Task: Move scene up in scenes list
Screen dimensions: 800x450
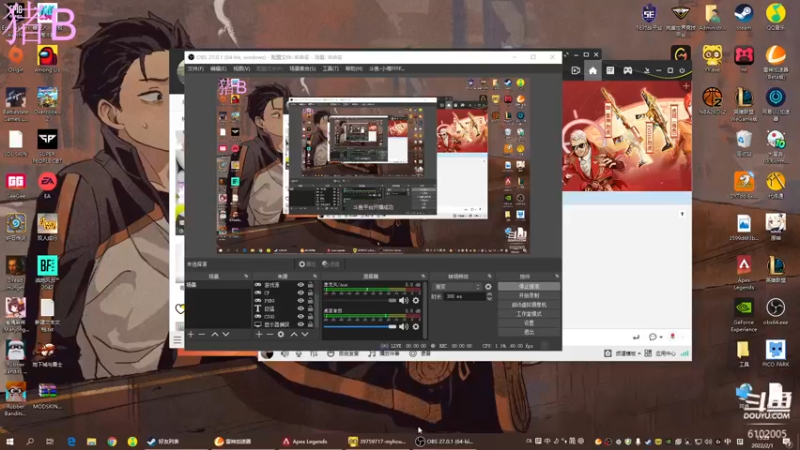Action: tap(215, 334)
